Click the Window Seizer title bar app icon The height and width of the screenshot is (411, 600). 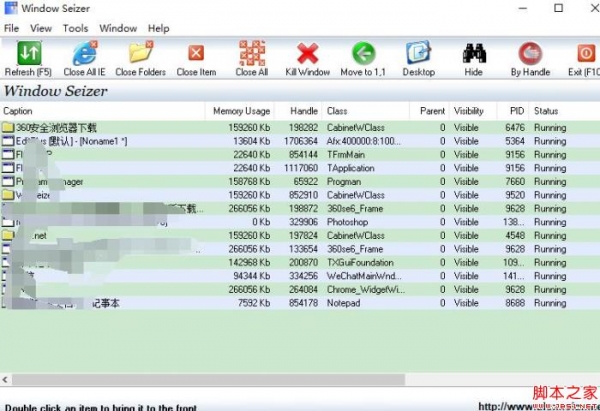[10, 8]
